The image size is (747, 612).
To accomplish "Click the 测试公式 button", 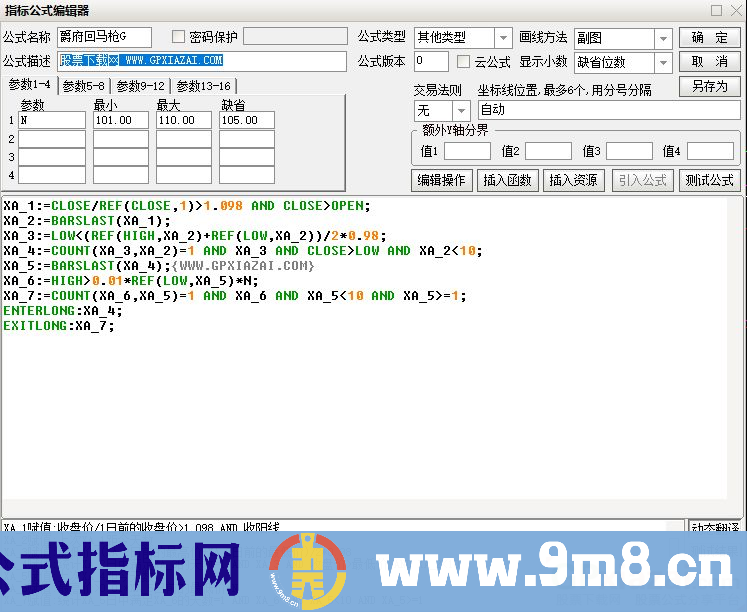I will coord(709,181).
